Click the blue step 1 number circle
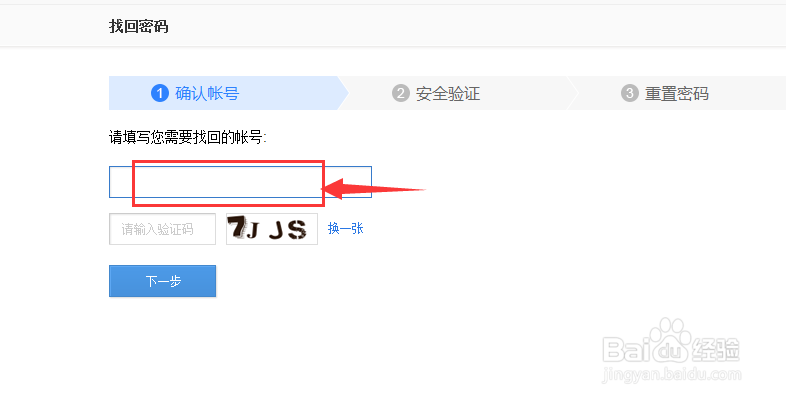Screen dimensions: 786x402 tap(159, 93)
